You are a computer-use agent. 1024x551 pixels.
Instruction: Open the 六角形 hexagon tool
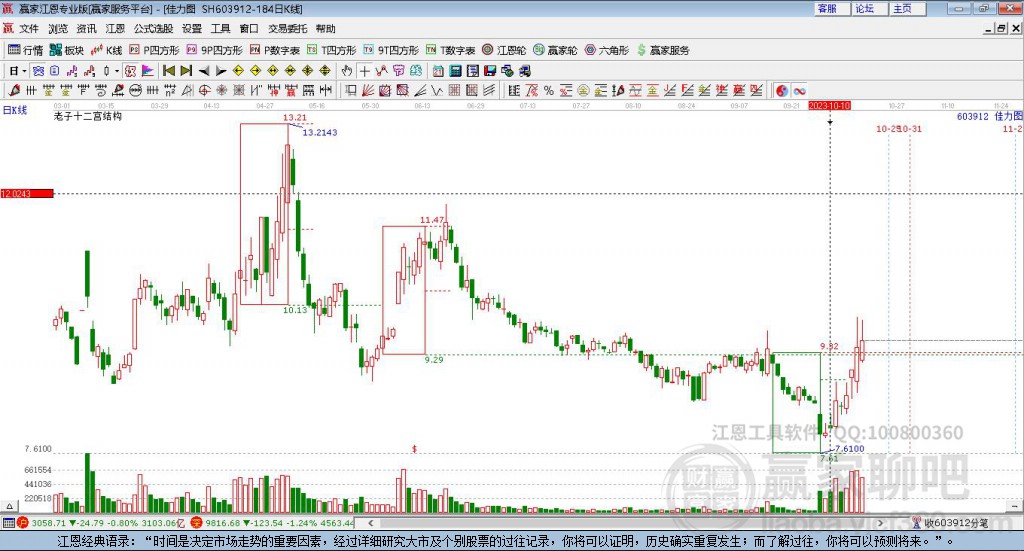(607, 50)
